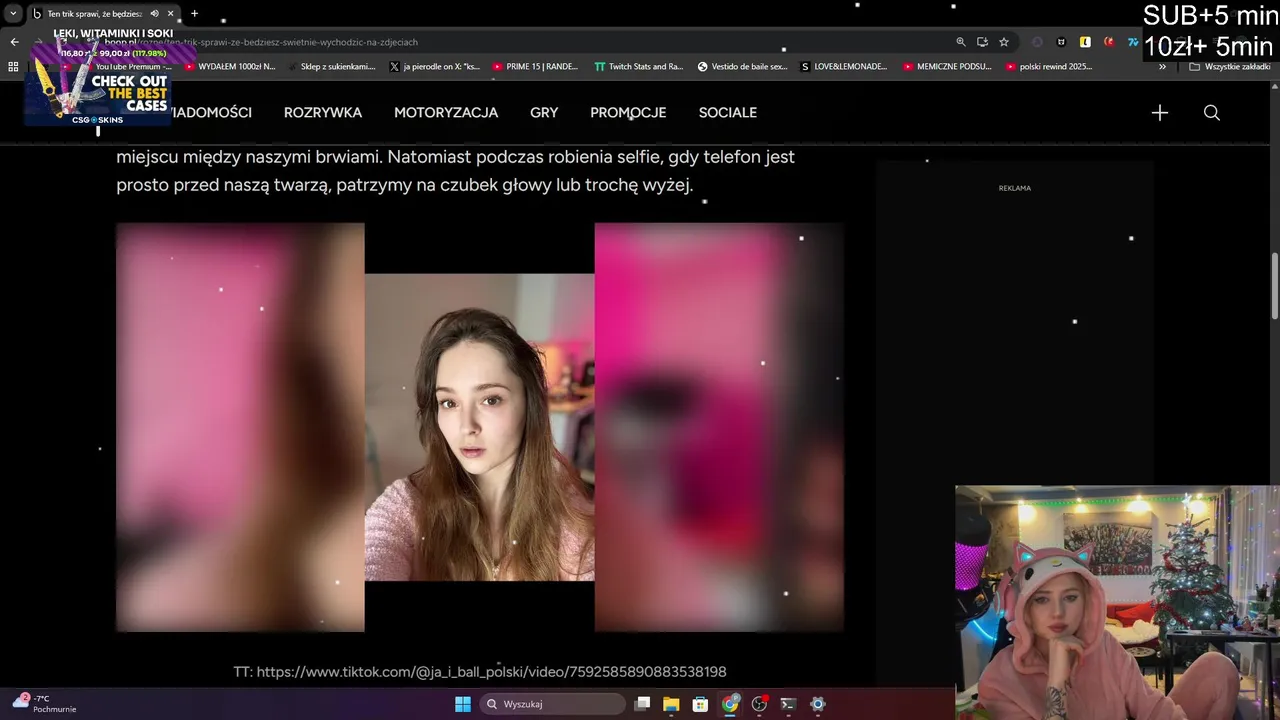Open the 'ja pierdole on X' bookmark
The width and height of the screenshot is (1280, 720).
click(x=435, y=67)
